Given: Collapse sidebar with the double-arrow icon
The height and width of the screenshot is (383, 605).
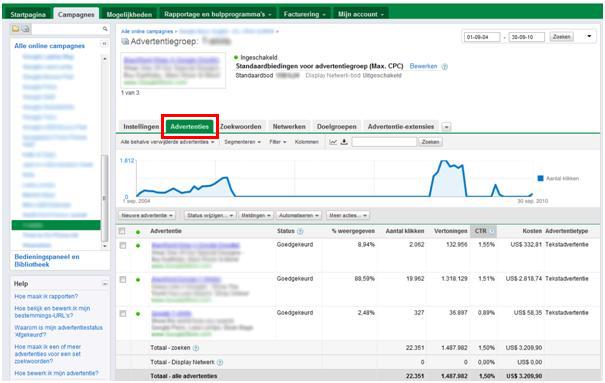Looking at the screenshot, I should [104, 44].
